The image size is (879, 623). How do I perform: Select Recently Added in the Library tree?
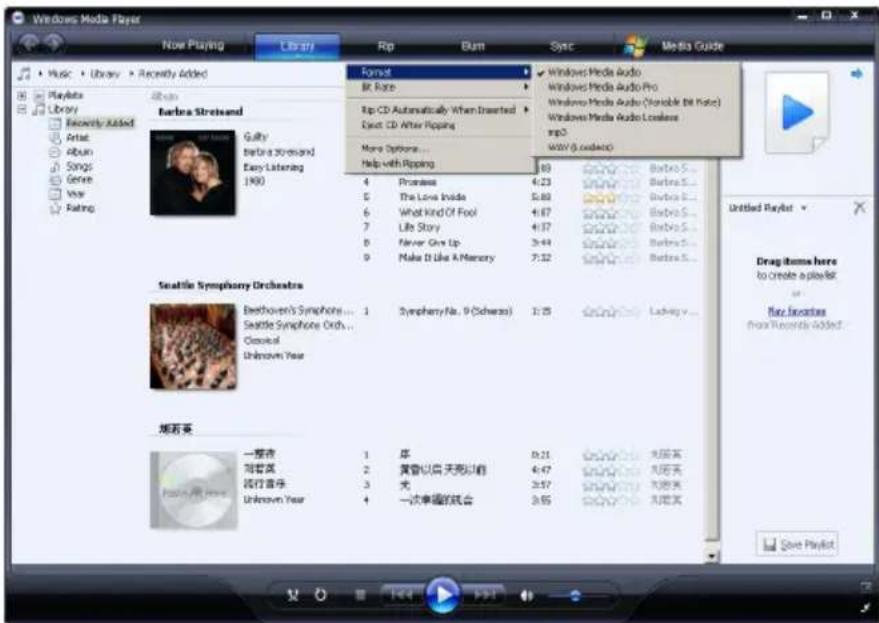point(100,123)
